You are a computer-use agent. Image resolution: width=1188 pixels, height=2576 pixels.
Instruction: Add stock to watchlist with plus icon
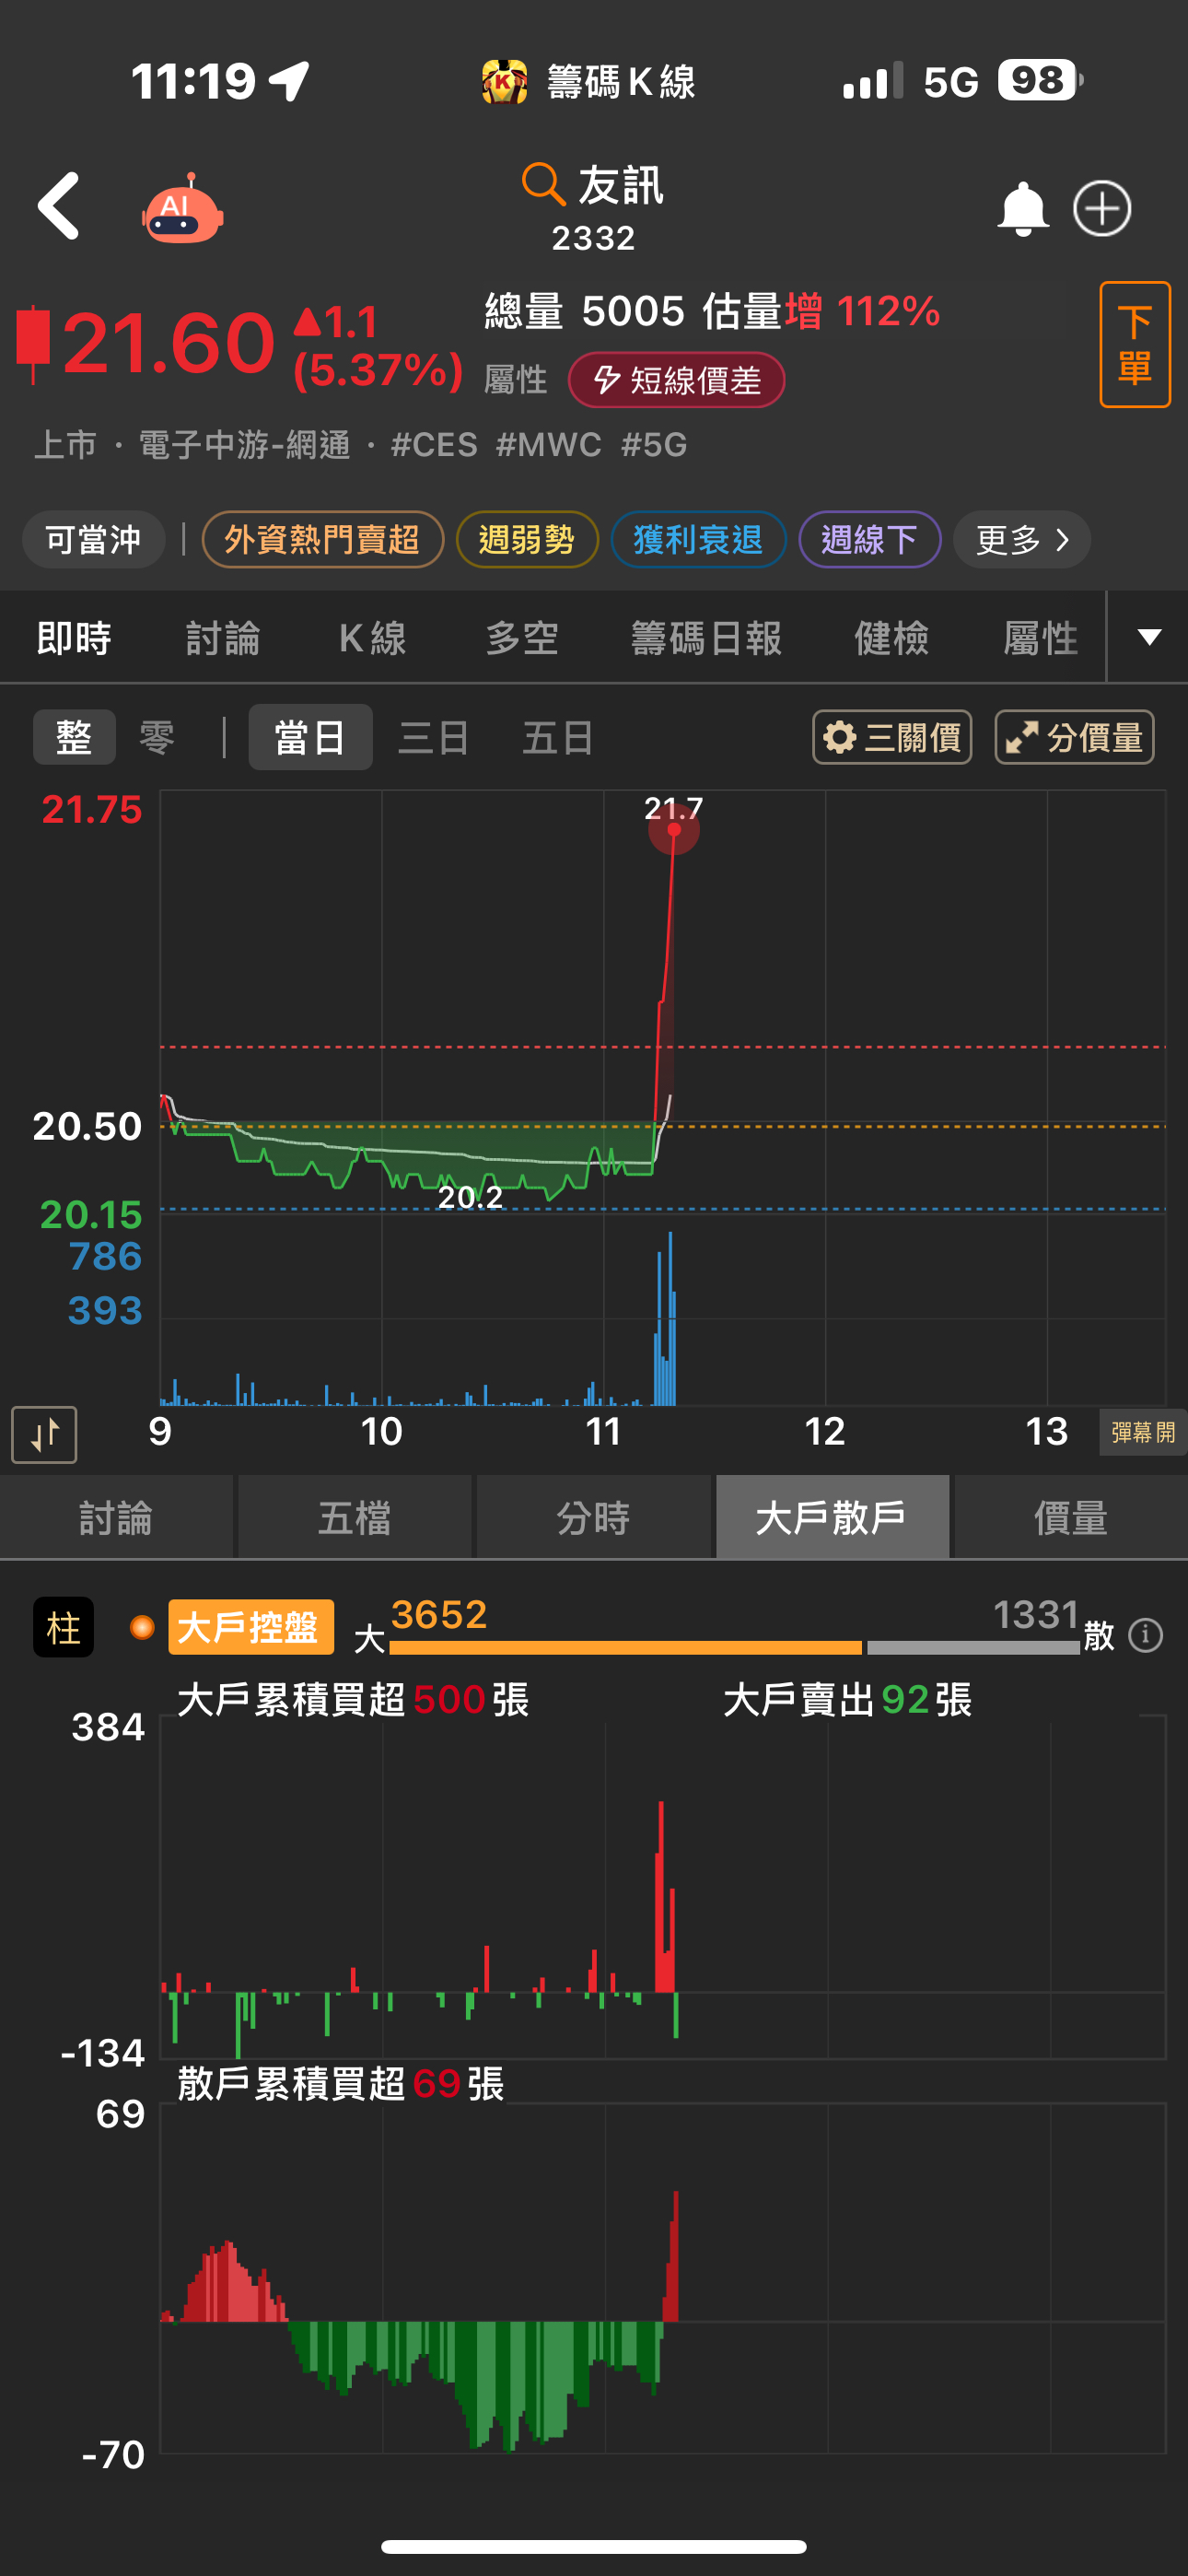(1102, 209)
